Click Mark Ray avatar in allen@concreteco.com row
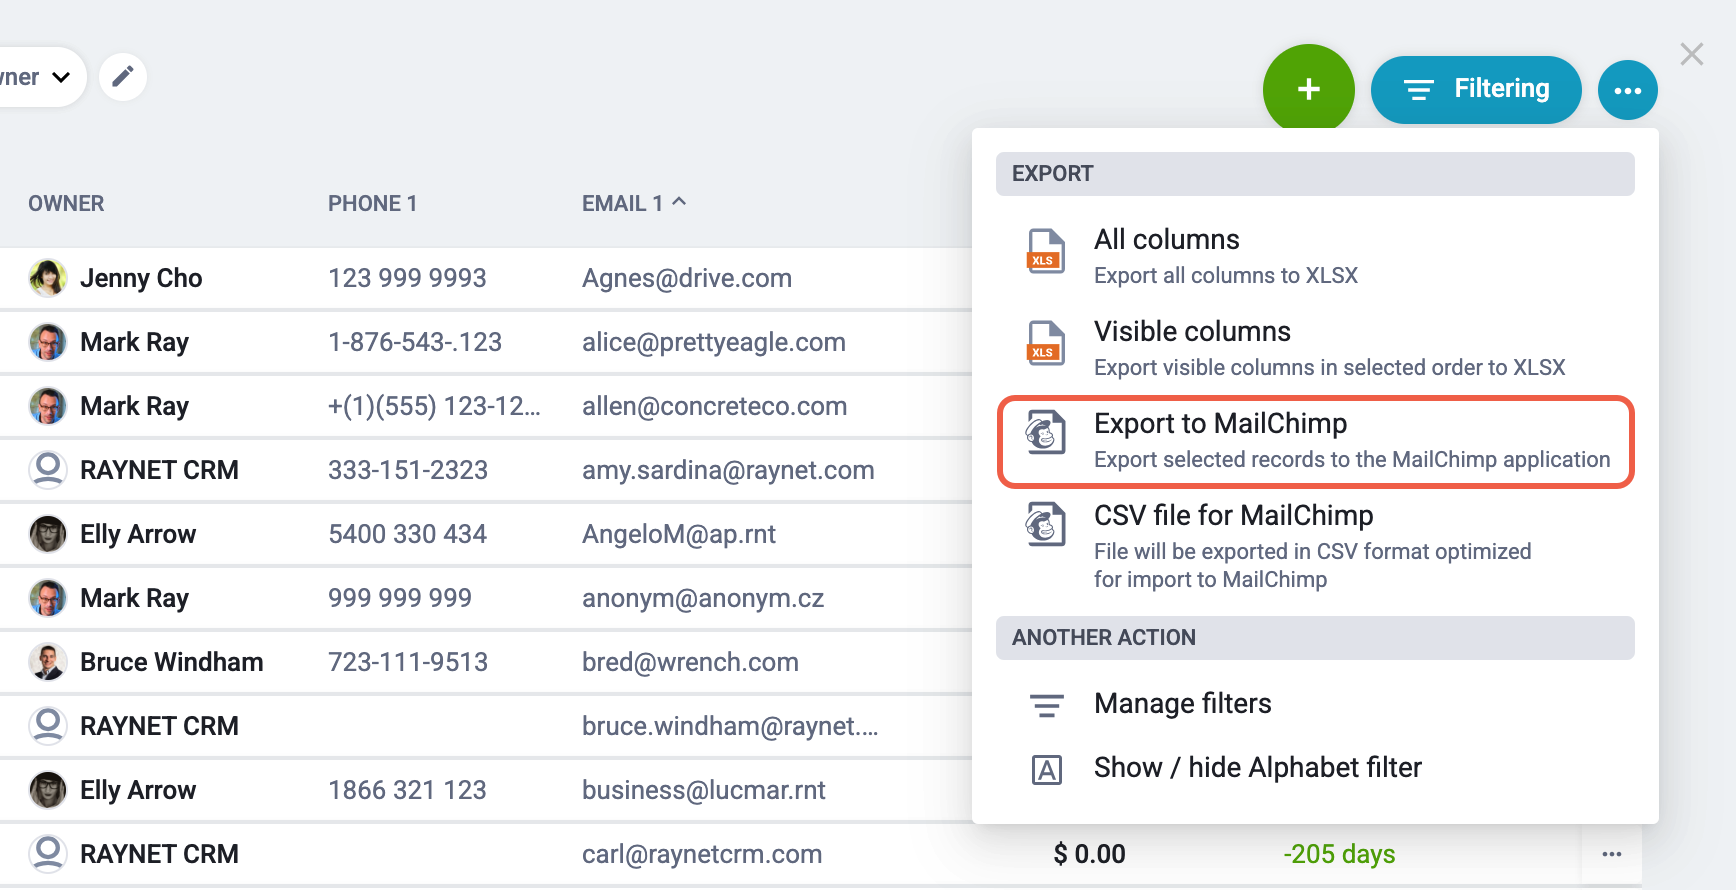This screenshot has height=890, width=1736. point(48,406)
